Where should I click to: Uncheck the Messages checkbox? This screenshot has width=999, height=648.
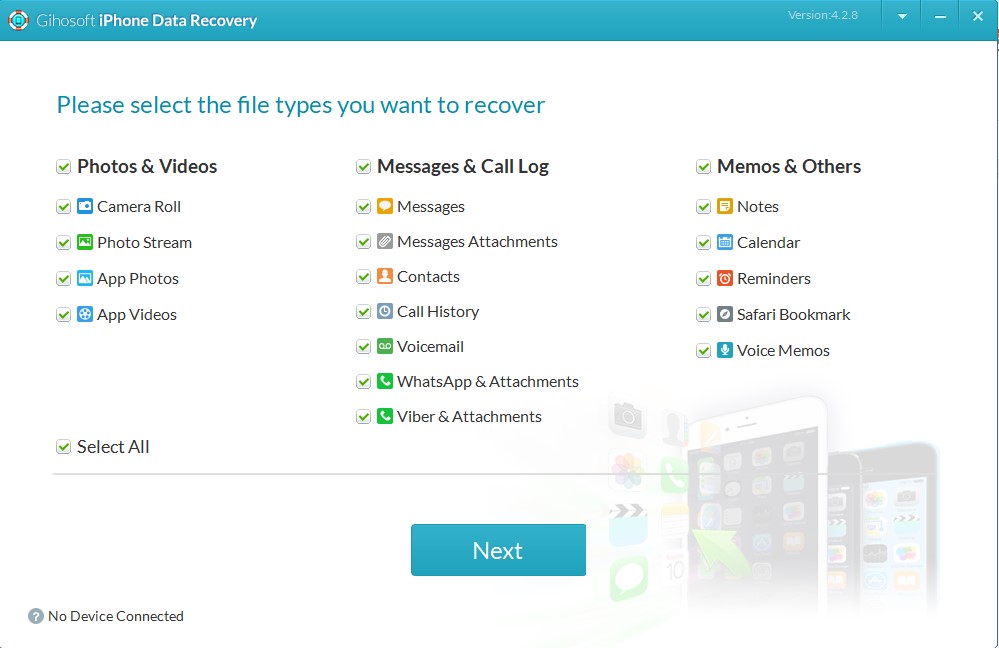click(363, 206)
